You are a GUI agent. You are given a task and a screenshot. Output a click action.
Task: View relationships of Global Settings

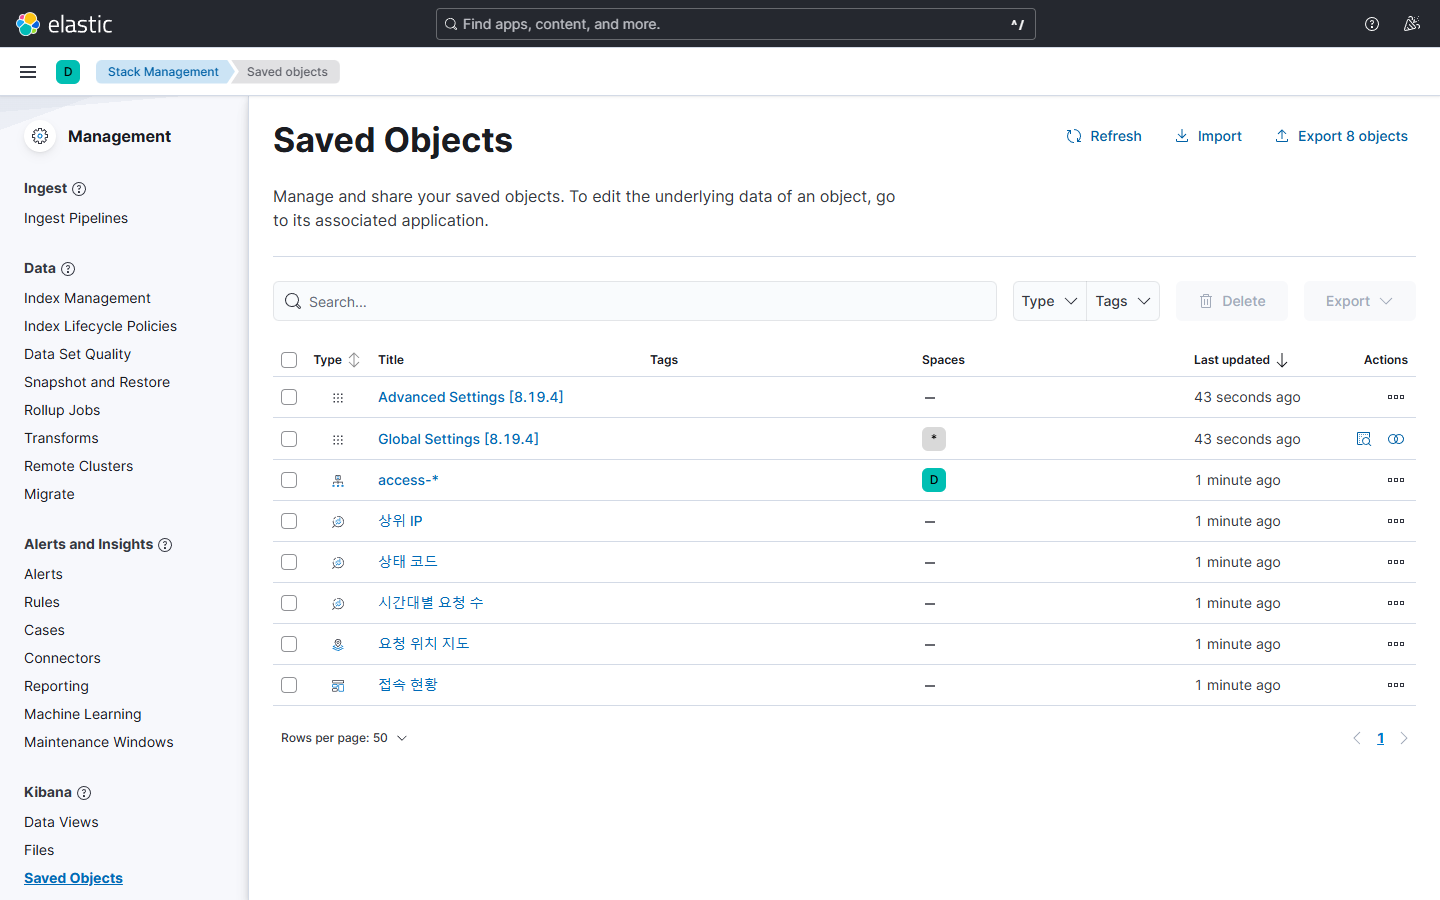click(x=1396, y=439)
